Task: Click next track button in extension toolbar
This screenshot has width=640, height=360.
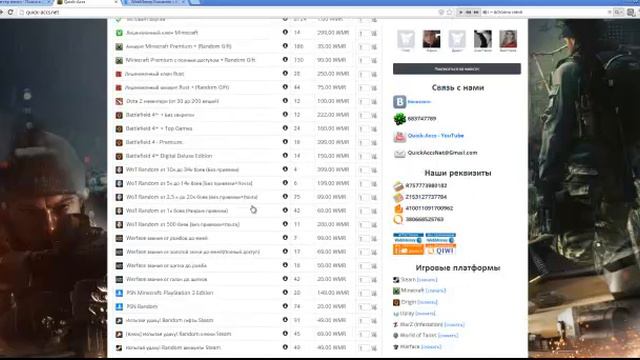Action: tap(476, 12)
